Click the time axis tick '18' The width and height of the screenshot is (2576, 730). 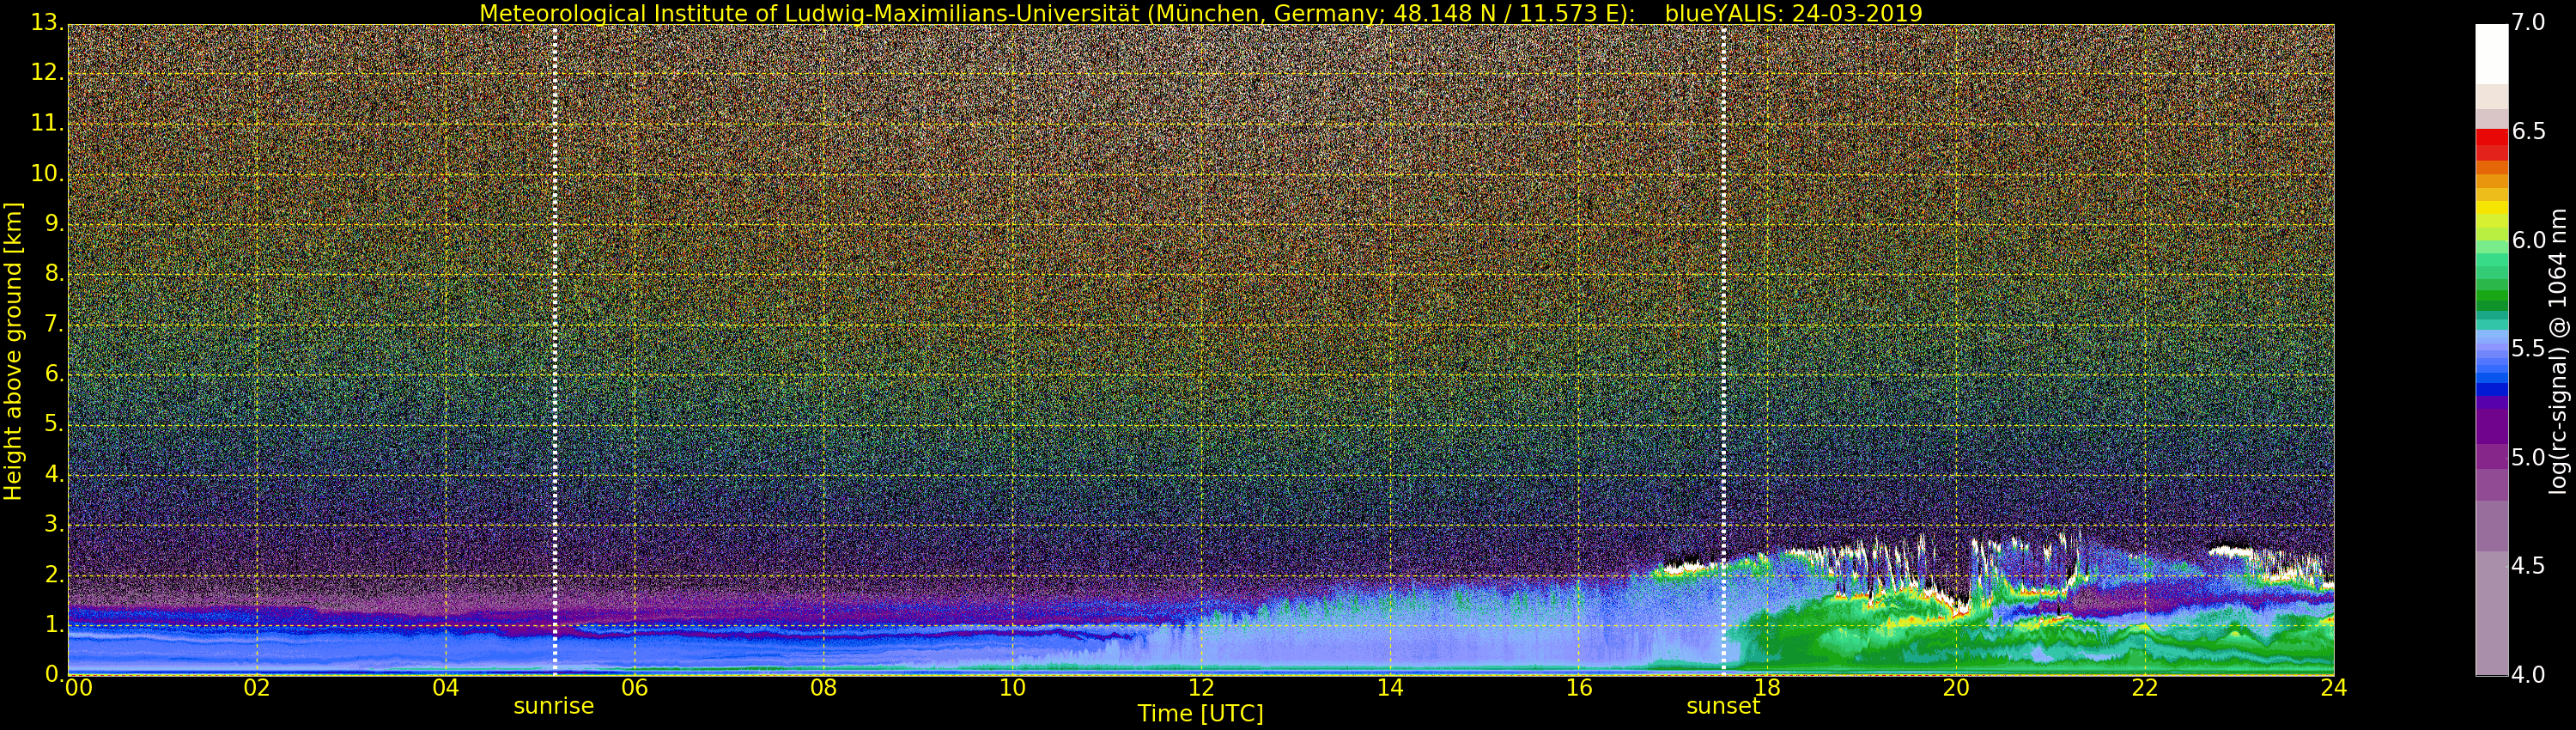pos(1768,688)
